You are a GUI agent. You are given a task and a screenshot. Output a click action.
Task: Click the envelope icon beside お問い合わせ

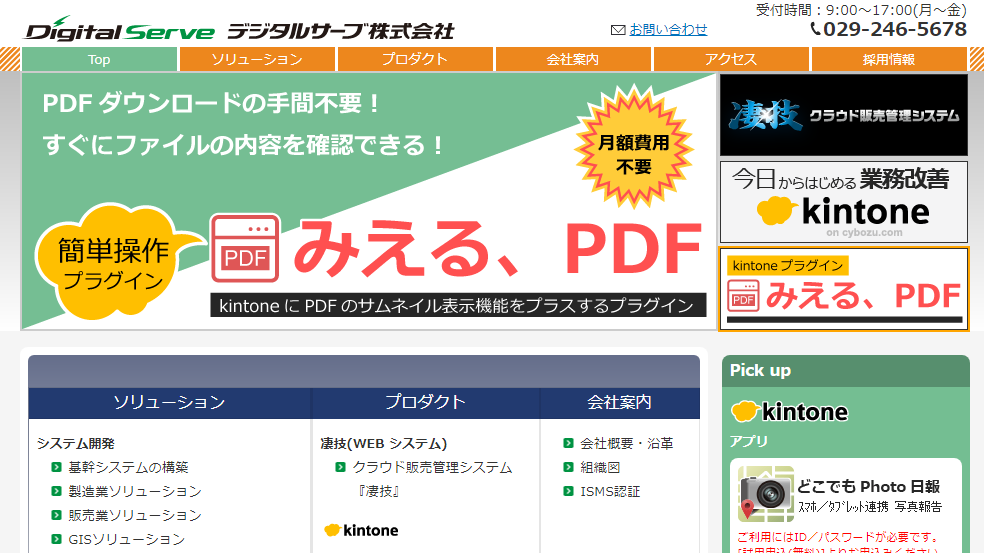pyautogui.click(x=617, y=30)
